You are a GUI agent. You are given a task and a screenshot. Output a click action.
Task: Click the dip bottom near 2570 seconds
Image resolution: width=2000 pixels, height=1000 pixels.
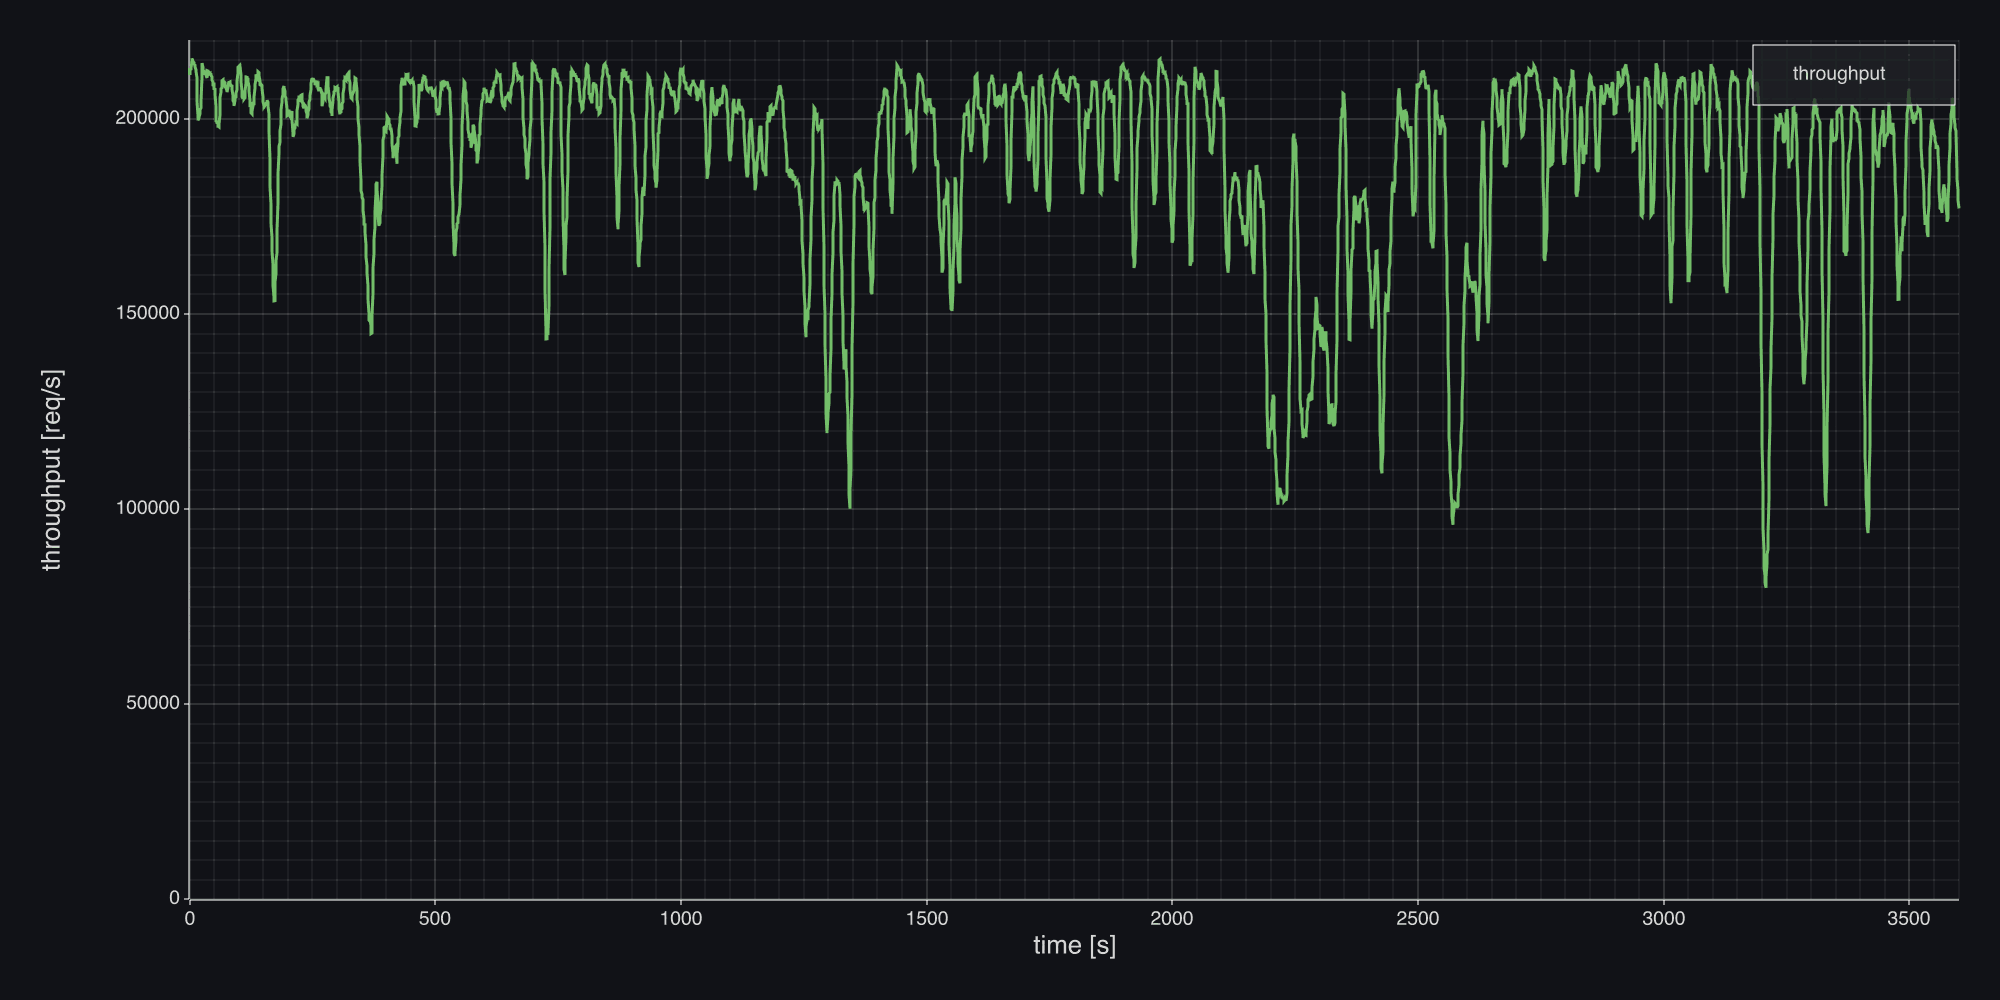[1453, 521]
